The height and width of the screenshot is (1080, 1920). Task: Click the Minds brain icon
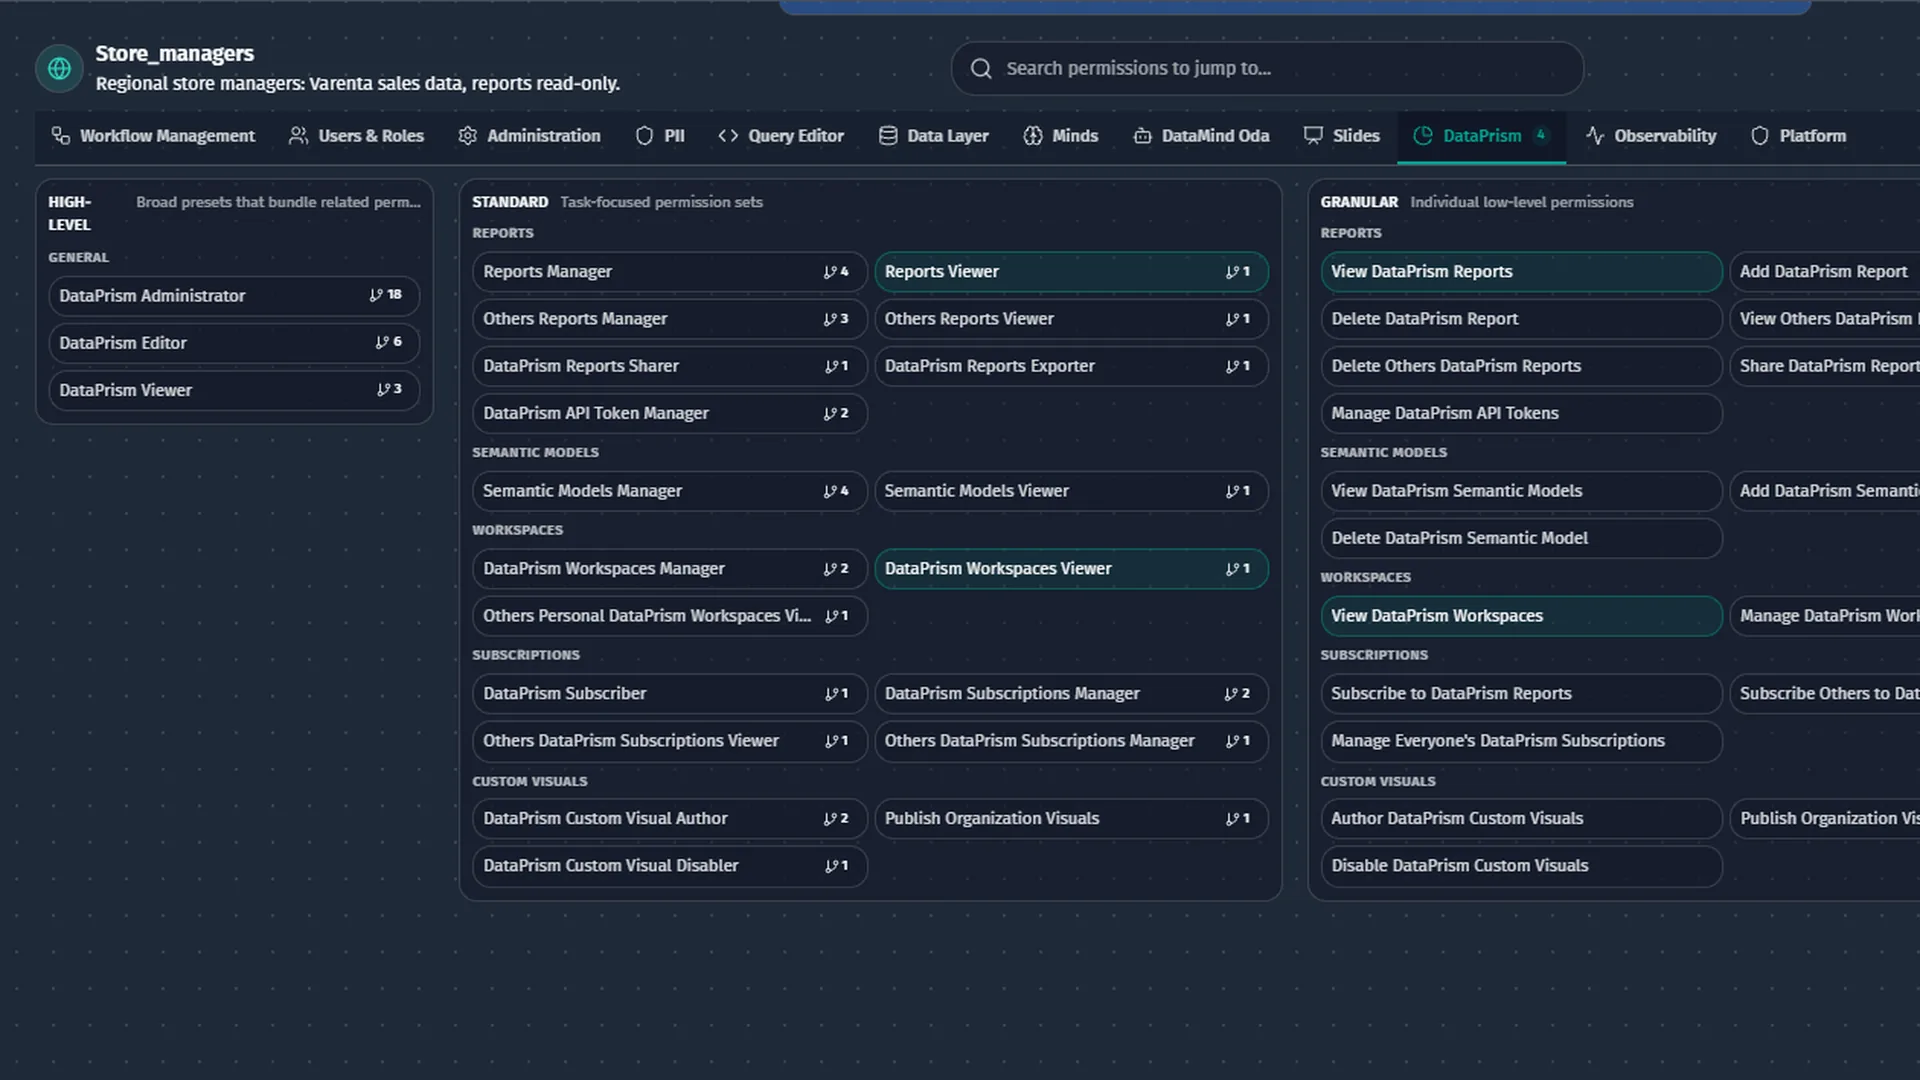click(1033, 136)
